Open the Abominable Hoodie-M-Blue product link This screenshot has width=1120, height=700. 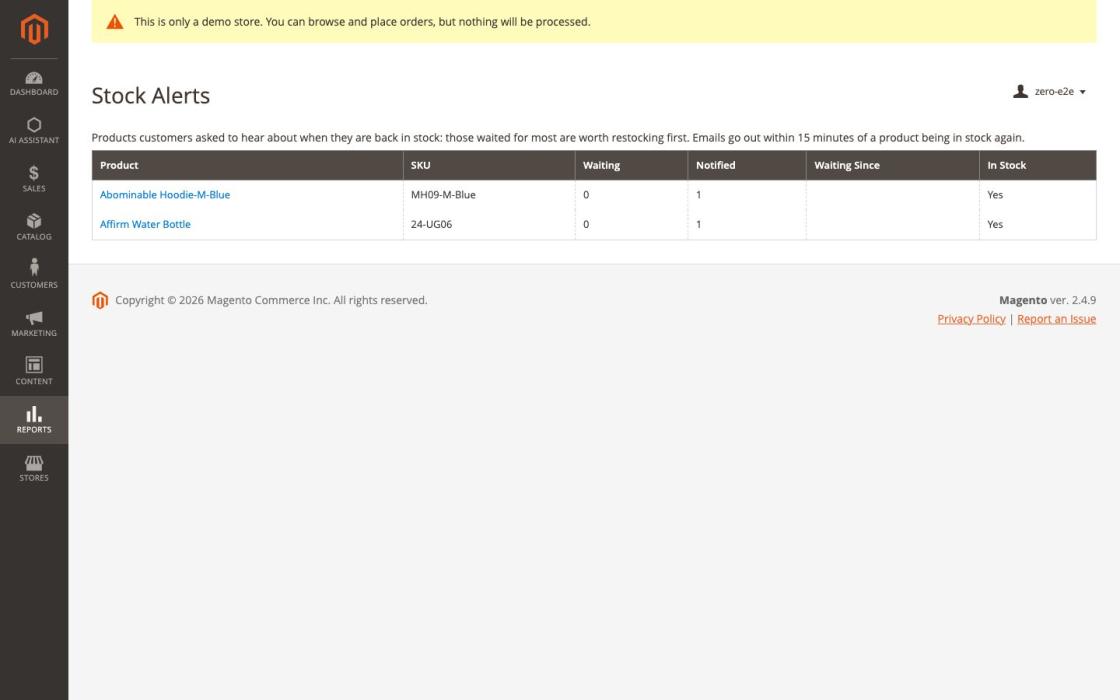[165, 194]
